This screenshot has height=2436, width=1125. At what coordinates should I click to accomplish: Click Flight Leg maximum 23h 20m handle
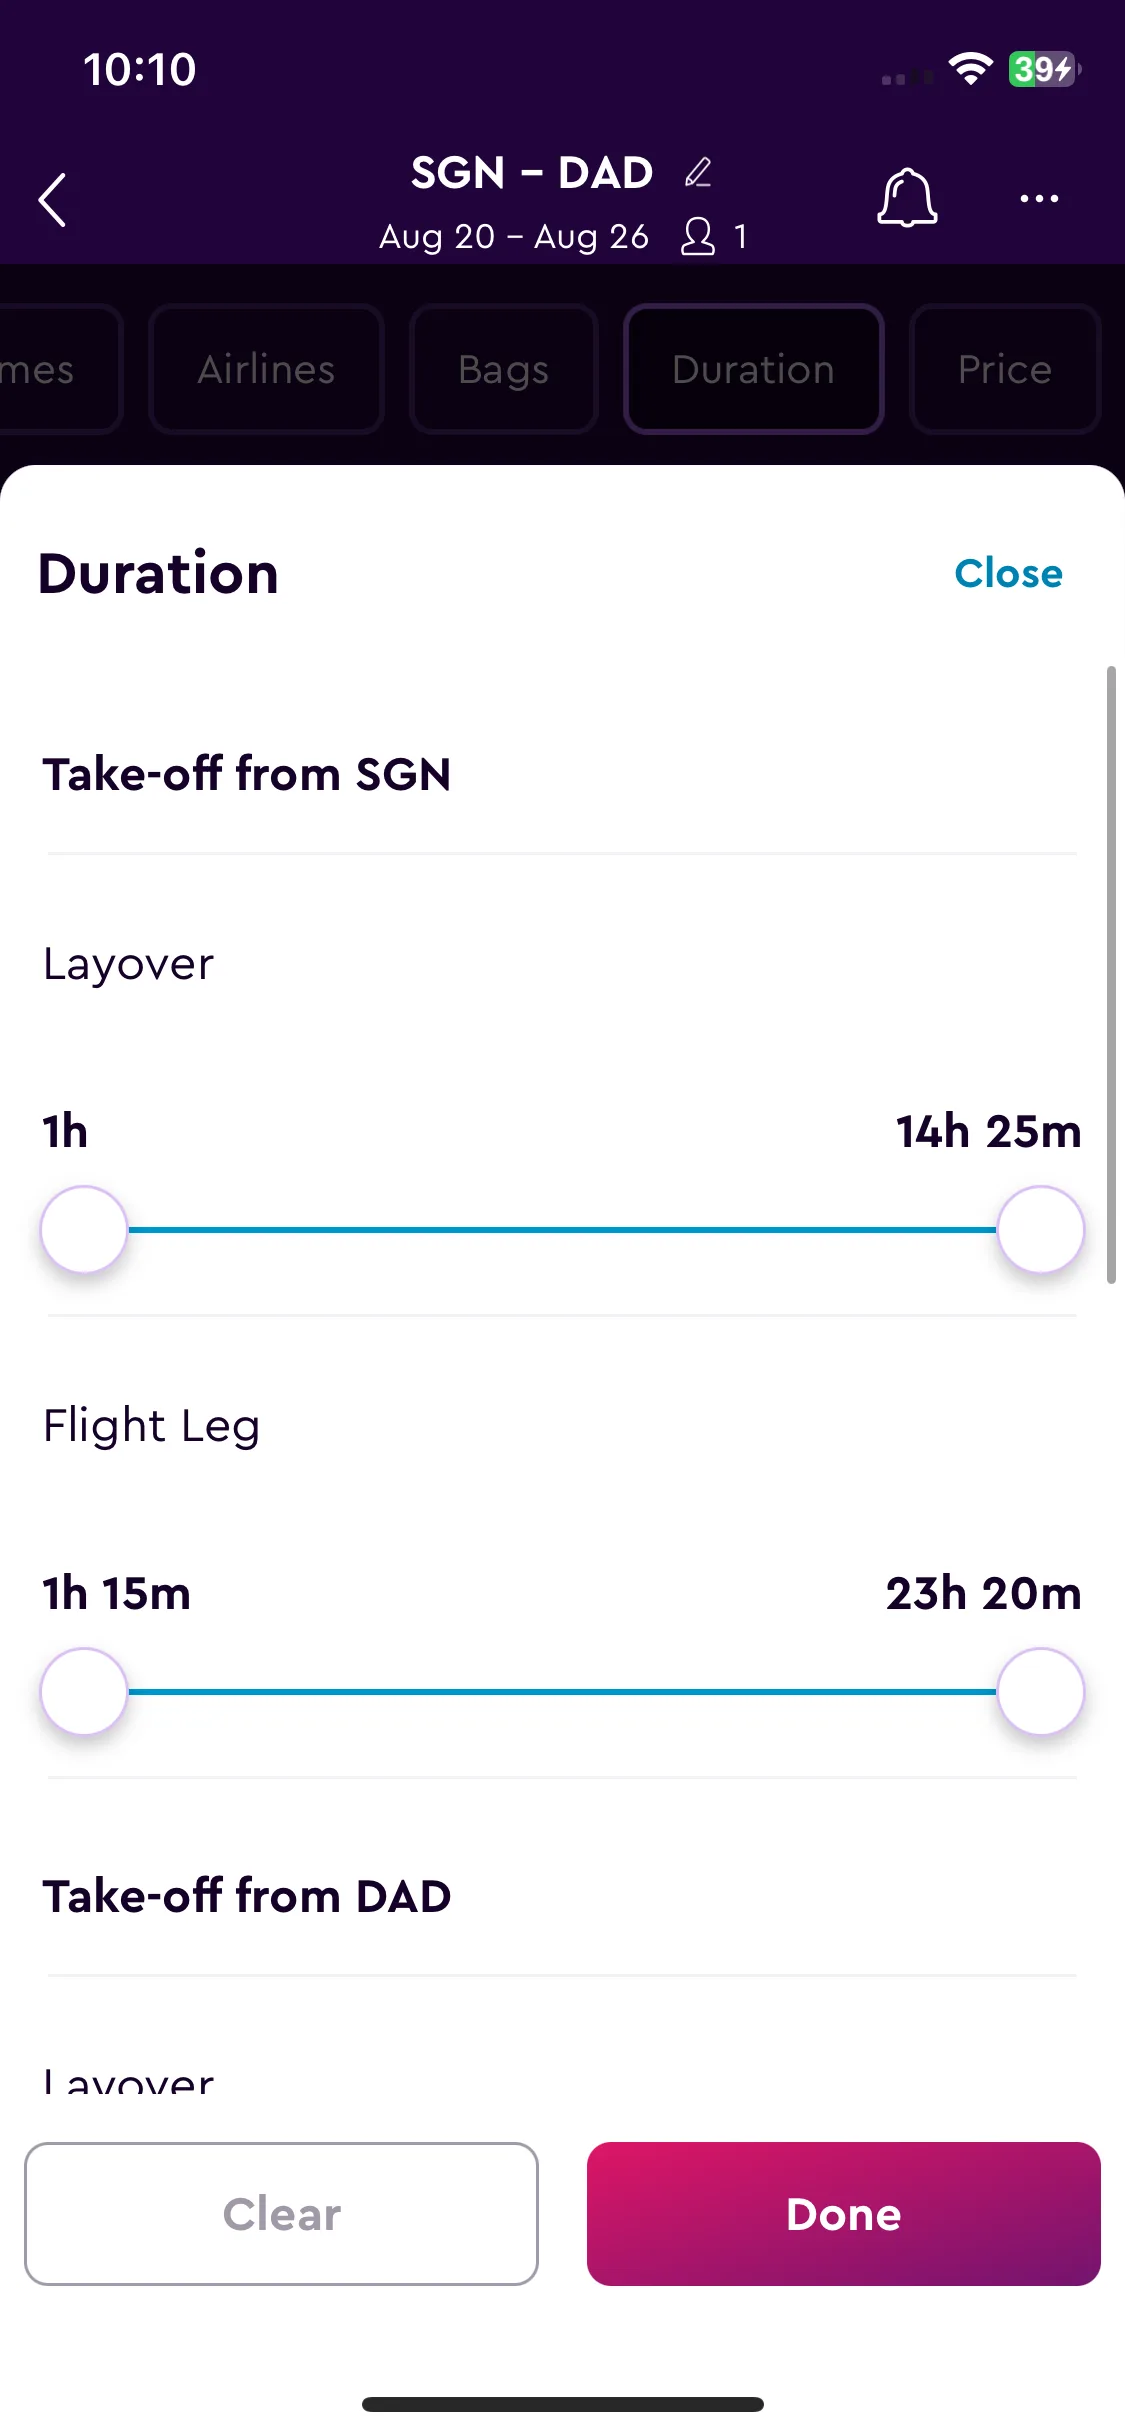1041,1691
